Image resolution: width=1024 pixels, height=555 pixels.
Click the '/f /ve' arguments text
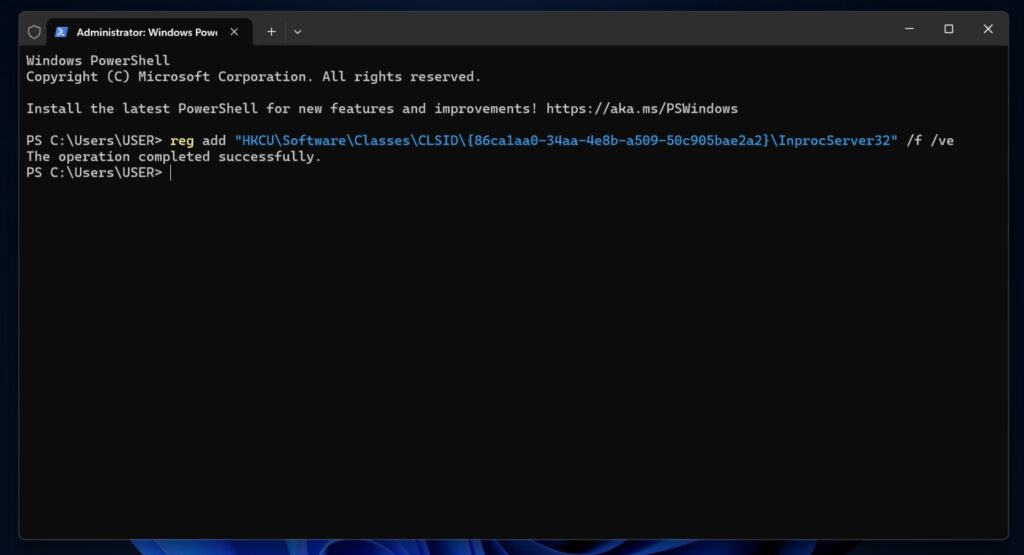930,140
